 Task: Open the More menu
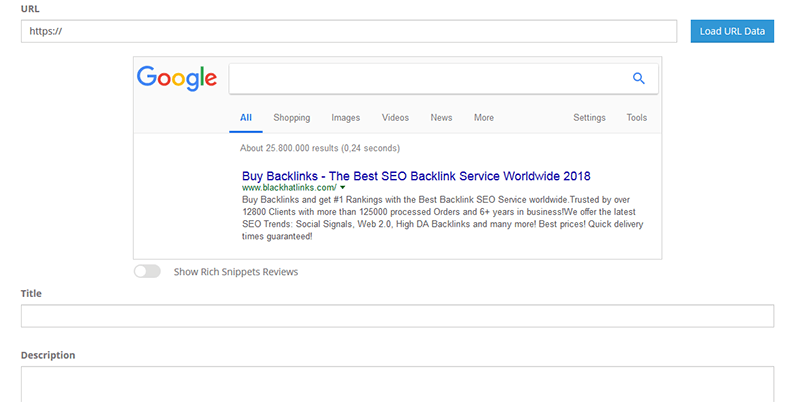(484, 117)
